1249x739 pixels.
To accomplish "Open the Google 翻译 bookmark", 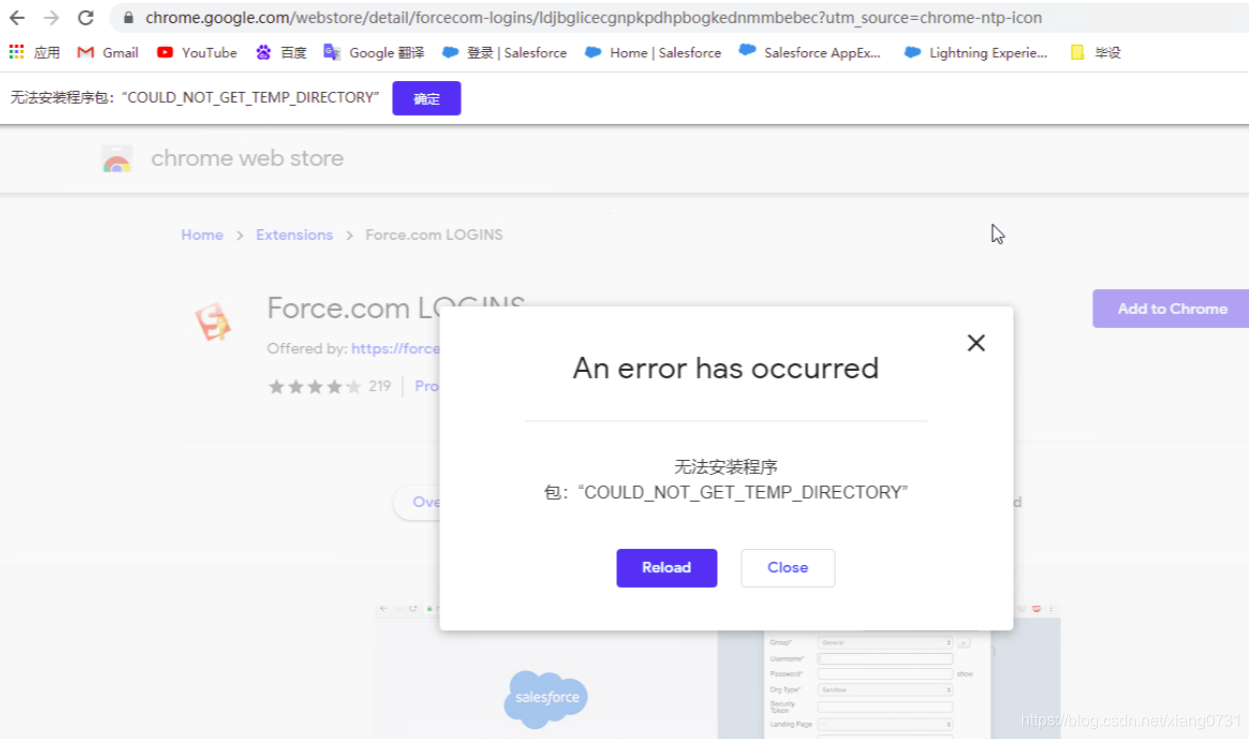I will 374,52.
